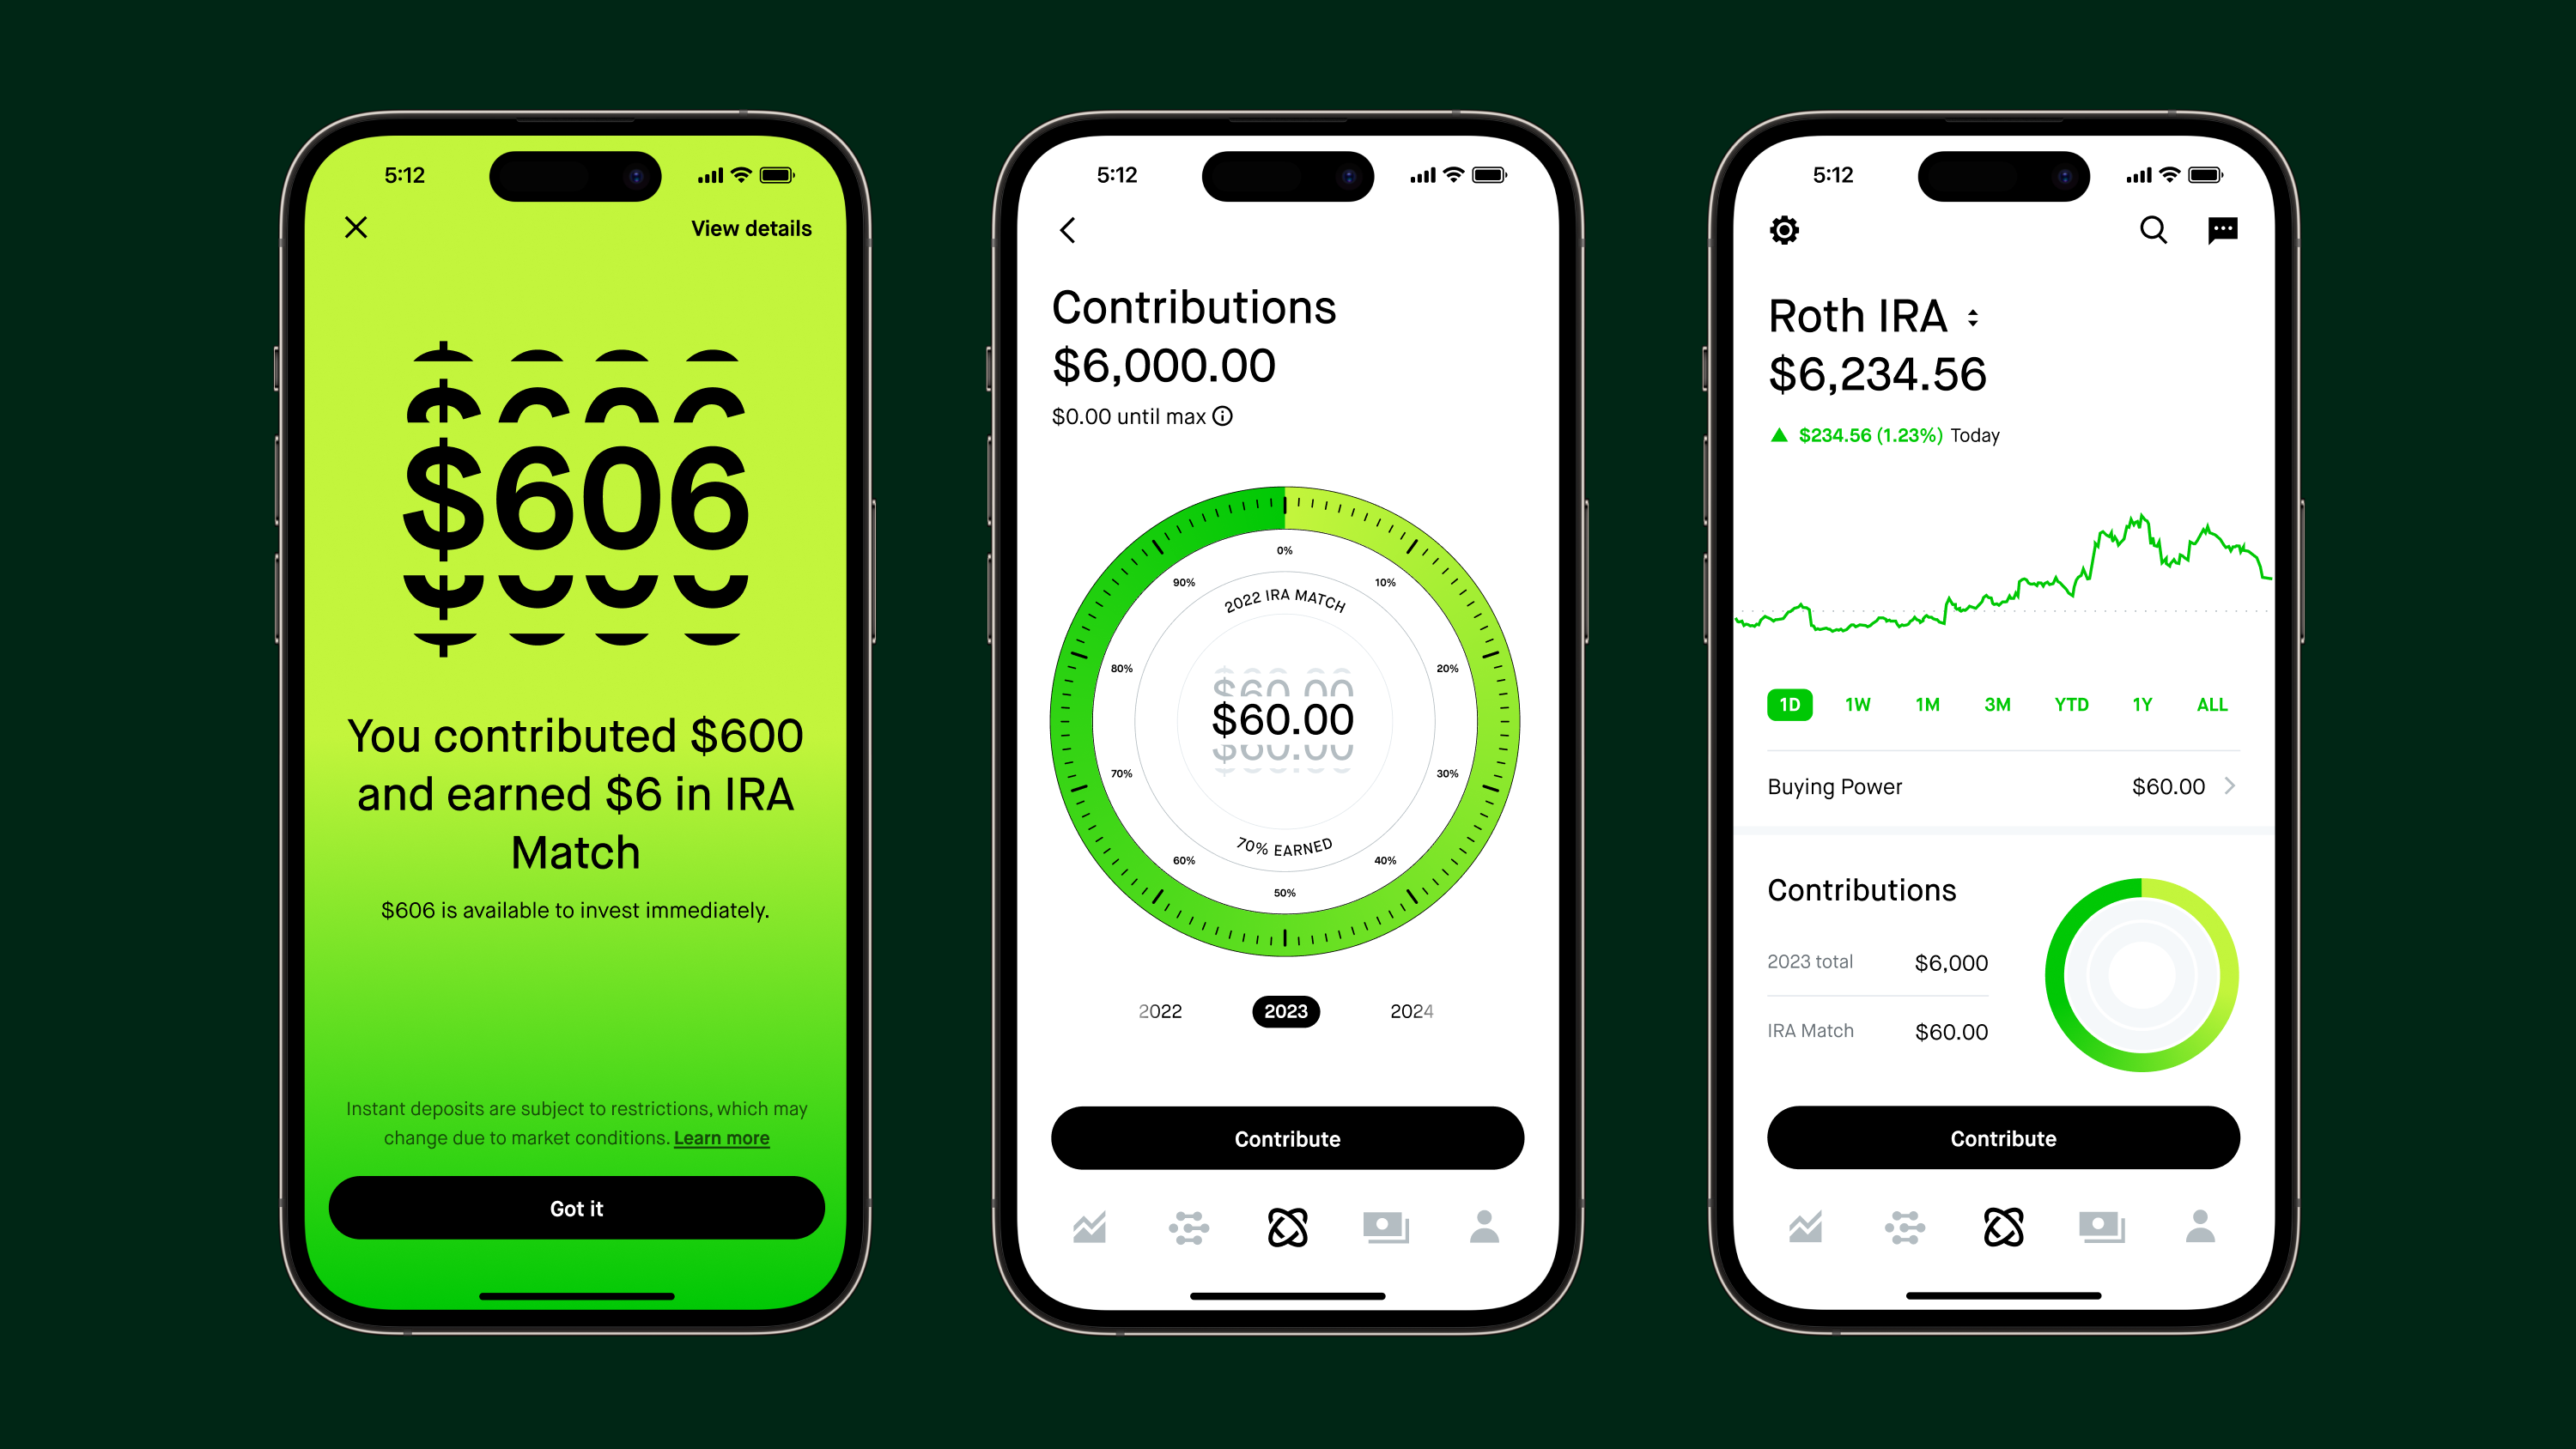Switch to the 1Y time period tab
The width and height of the screenshot is (2576, 1449).
coord(2136,704)
